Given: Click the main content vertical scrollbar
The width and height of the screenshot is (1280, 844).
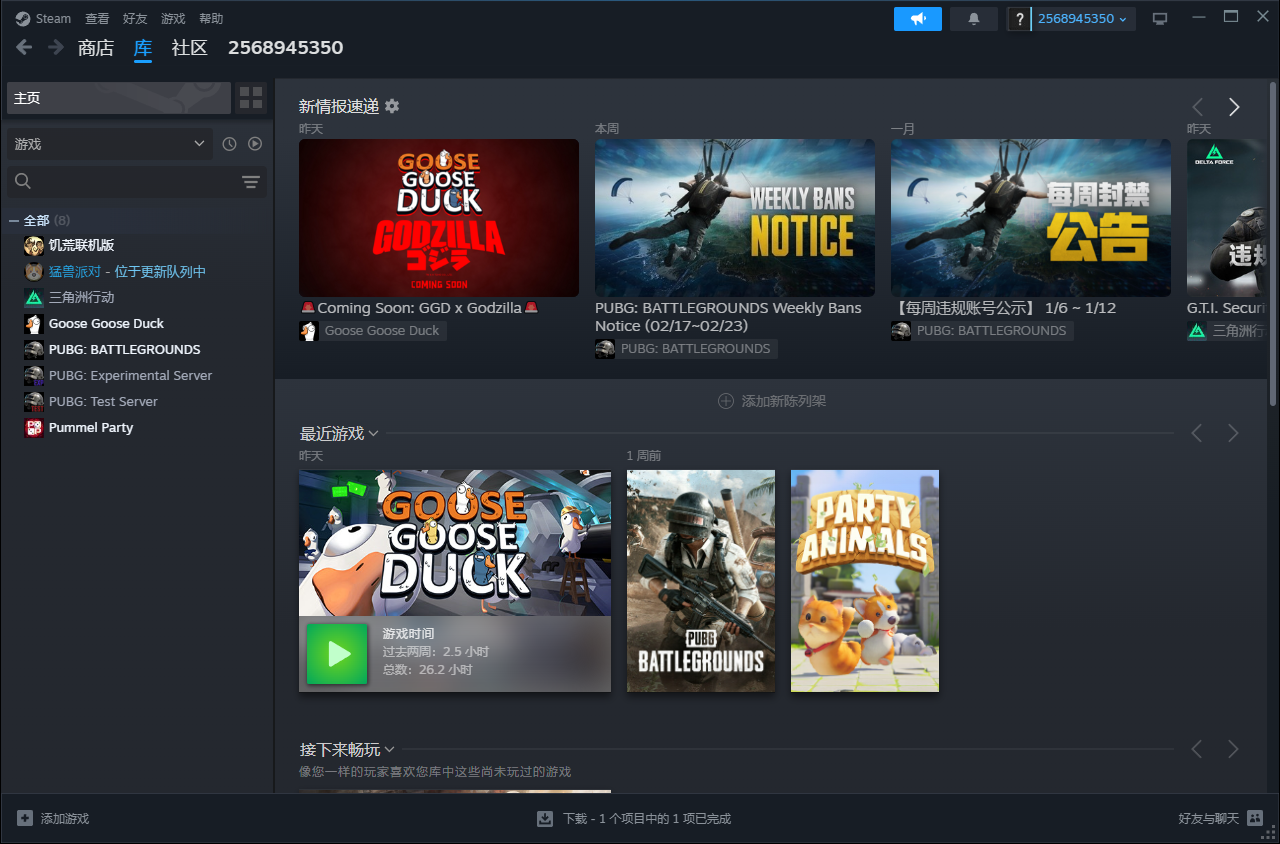Looking at the screenshot, I should tap(1273, 242).
